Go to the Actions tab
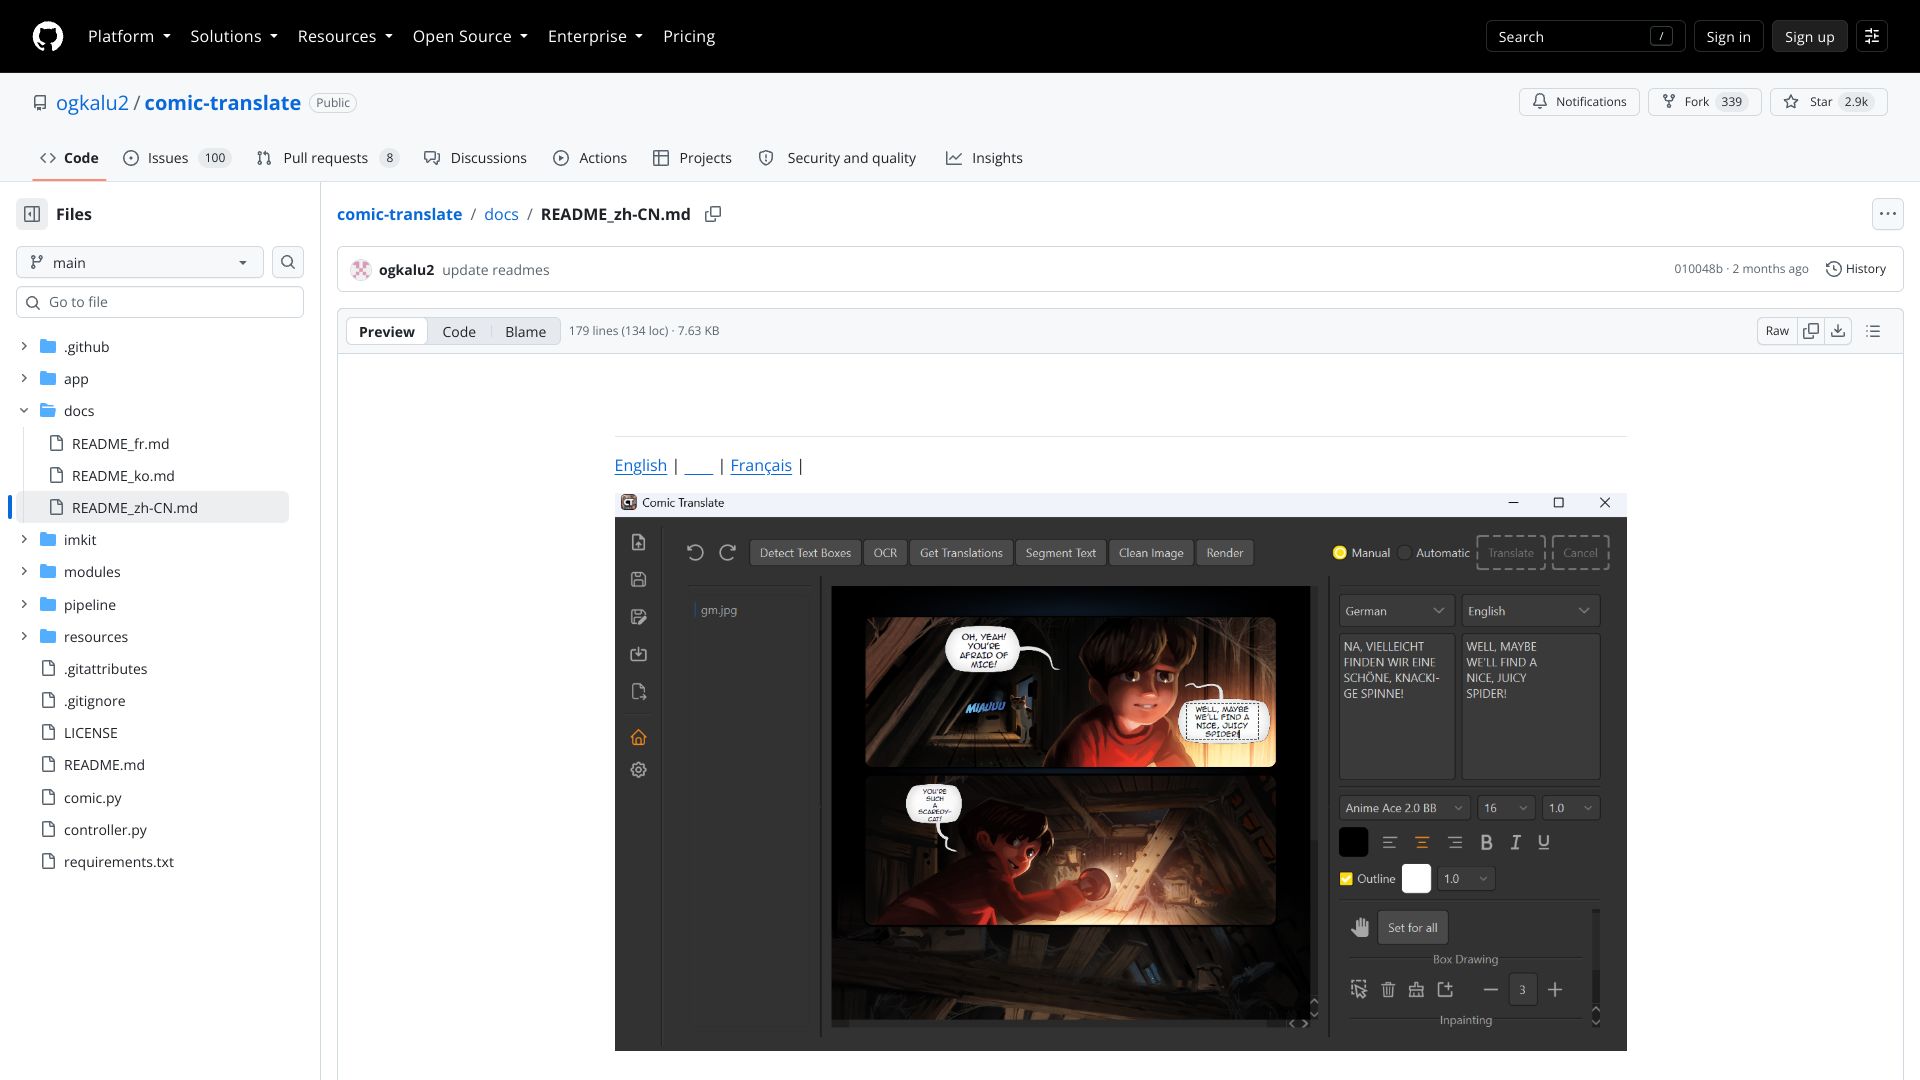Screen dimensions: 1920x1080 (x=590, y=158)
